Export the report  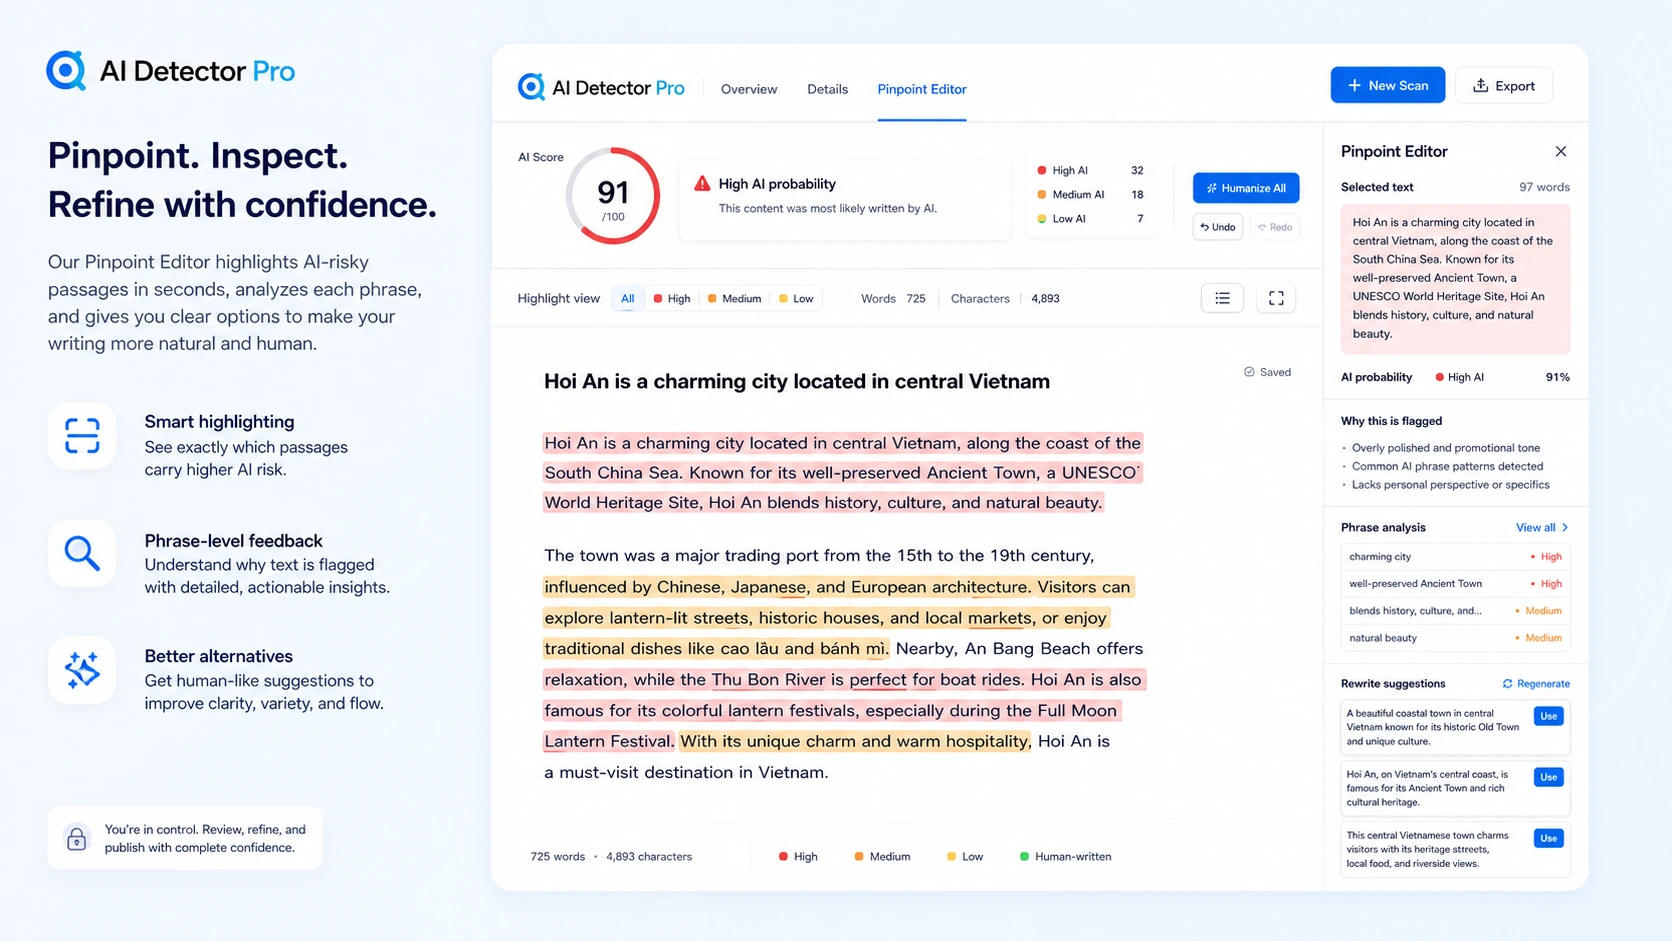pos(1503,85)
